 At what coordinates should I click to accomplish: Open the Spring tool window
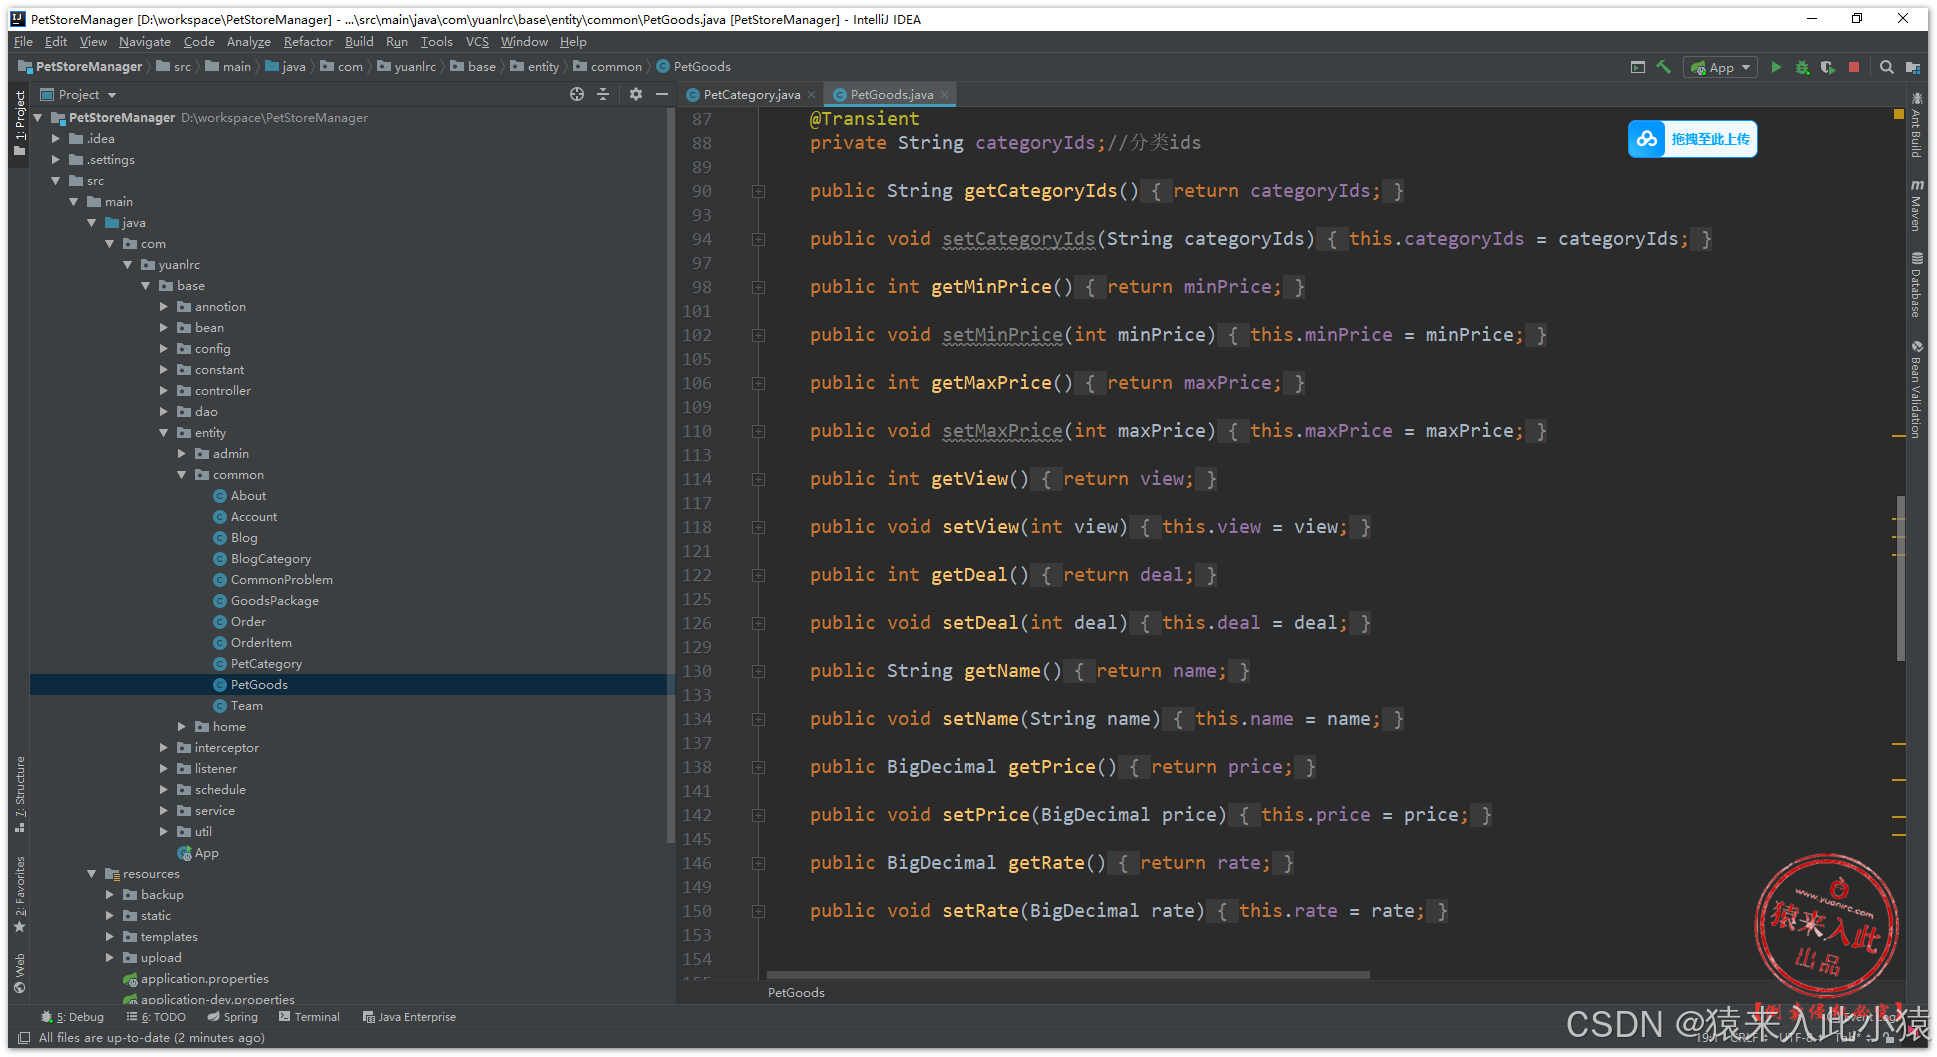click(x=233, y=1017)
